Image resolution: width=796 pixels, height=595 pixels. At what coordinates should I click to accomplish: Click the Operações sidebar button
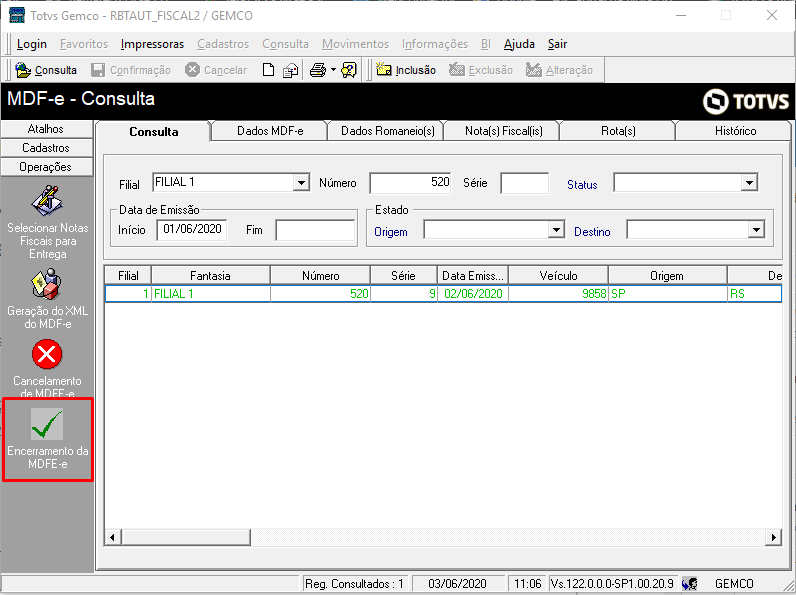click(x=46, y=167)
